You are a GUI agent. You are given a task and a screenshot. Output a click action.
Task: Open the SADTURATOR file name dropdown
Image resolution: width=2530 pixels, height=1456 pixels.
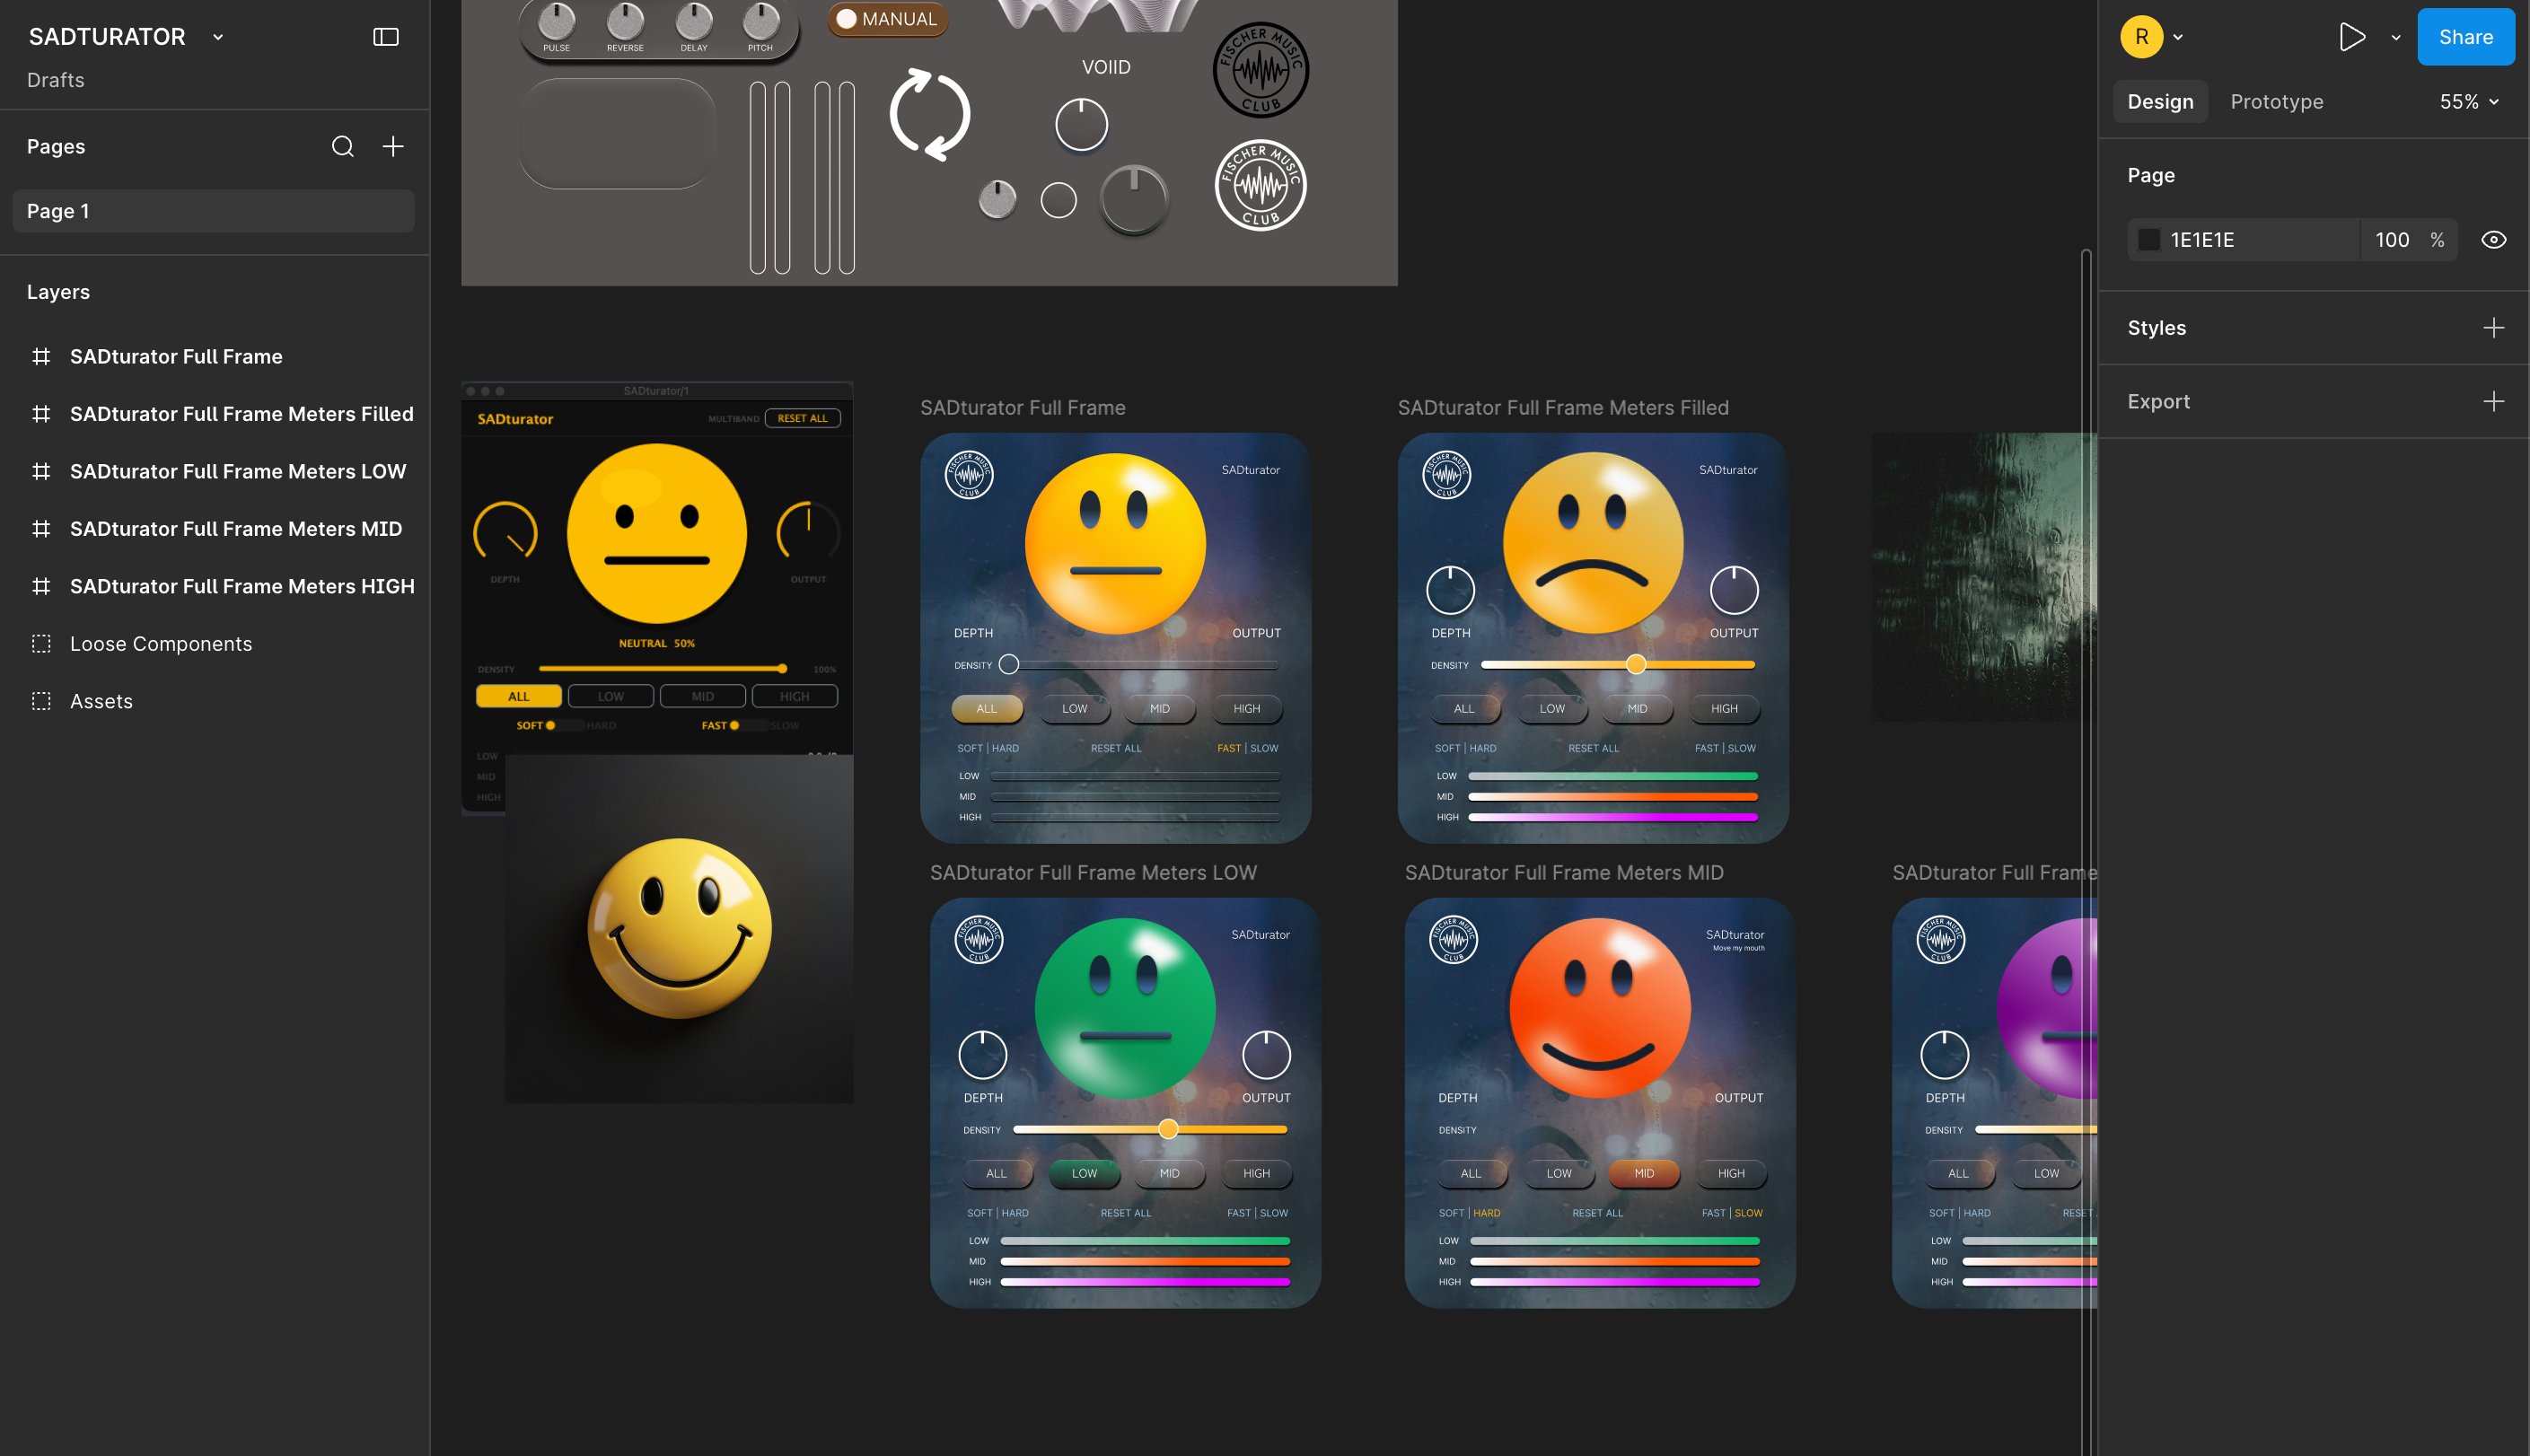tap(218, 37)
